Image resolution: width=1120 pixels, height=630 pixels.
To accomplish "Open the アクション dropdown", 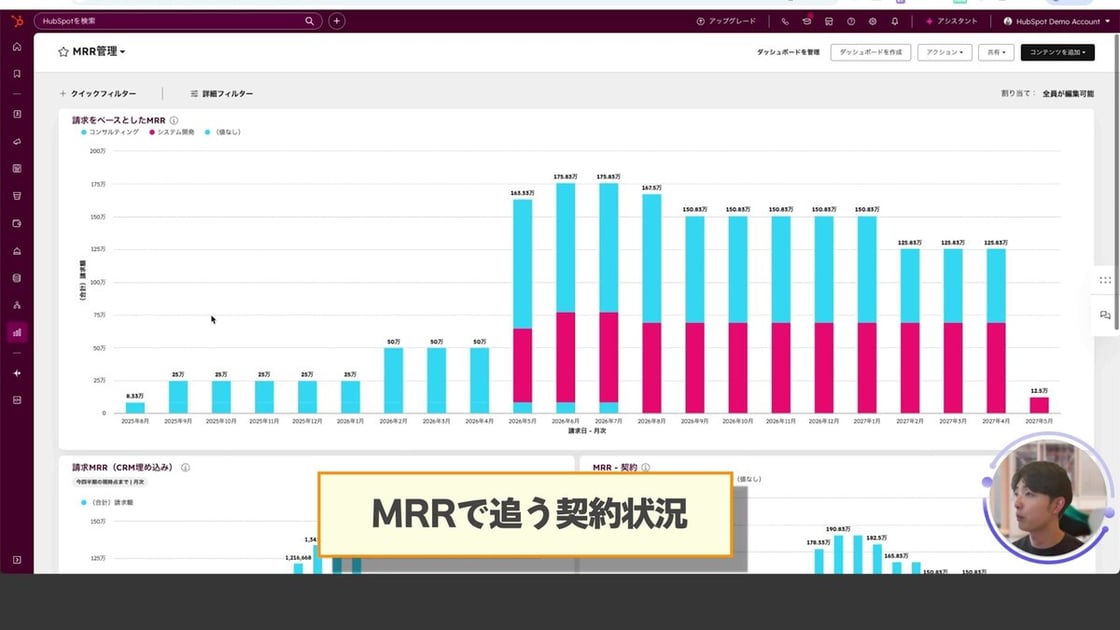I will pos(944,52).
